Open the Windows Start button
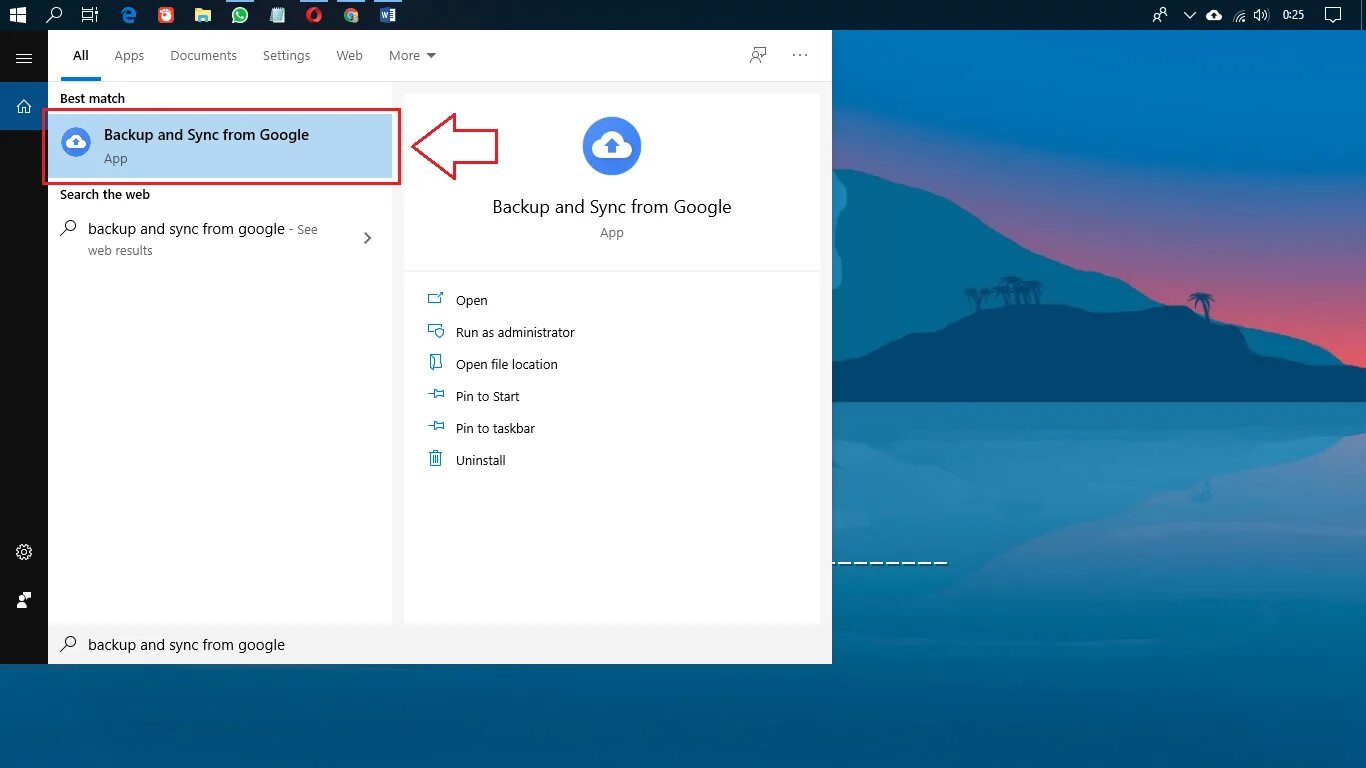The width and height of the screenshot is (1366, 768). (x=17, y=15)
